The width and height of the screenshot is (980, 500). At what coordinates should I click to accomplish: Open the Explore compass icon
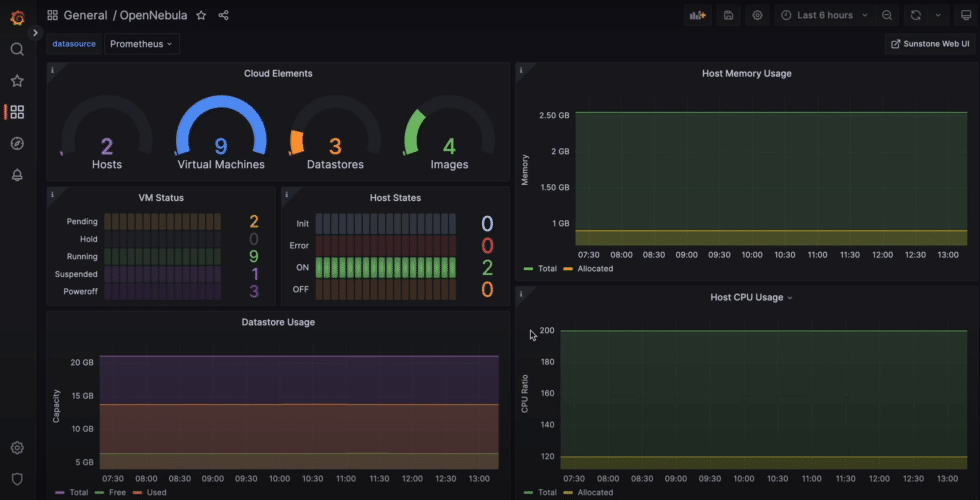point(18,144)
